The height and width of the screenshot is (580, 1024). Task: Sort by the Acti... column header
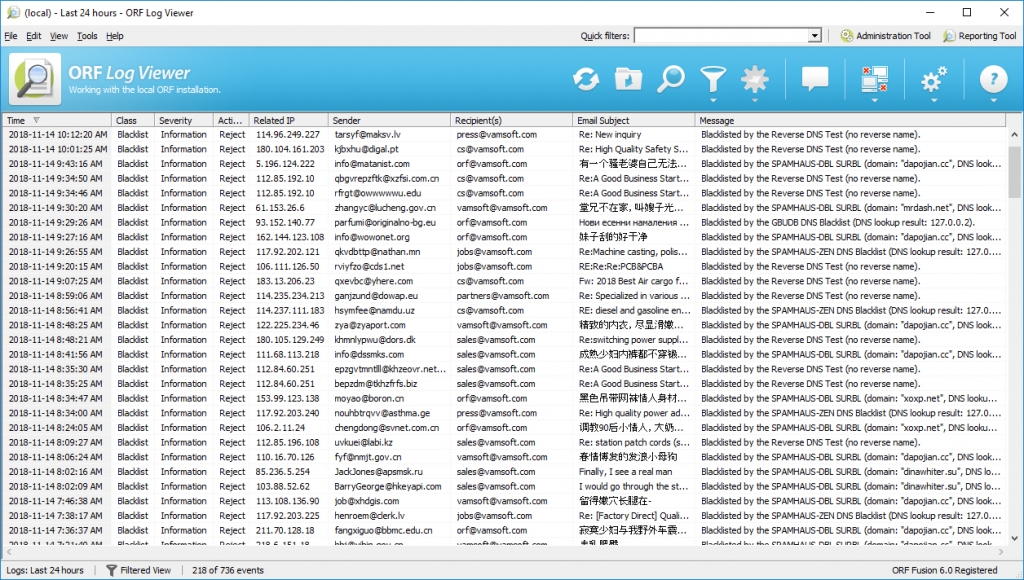click(x=231, y=120)
